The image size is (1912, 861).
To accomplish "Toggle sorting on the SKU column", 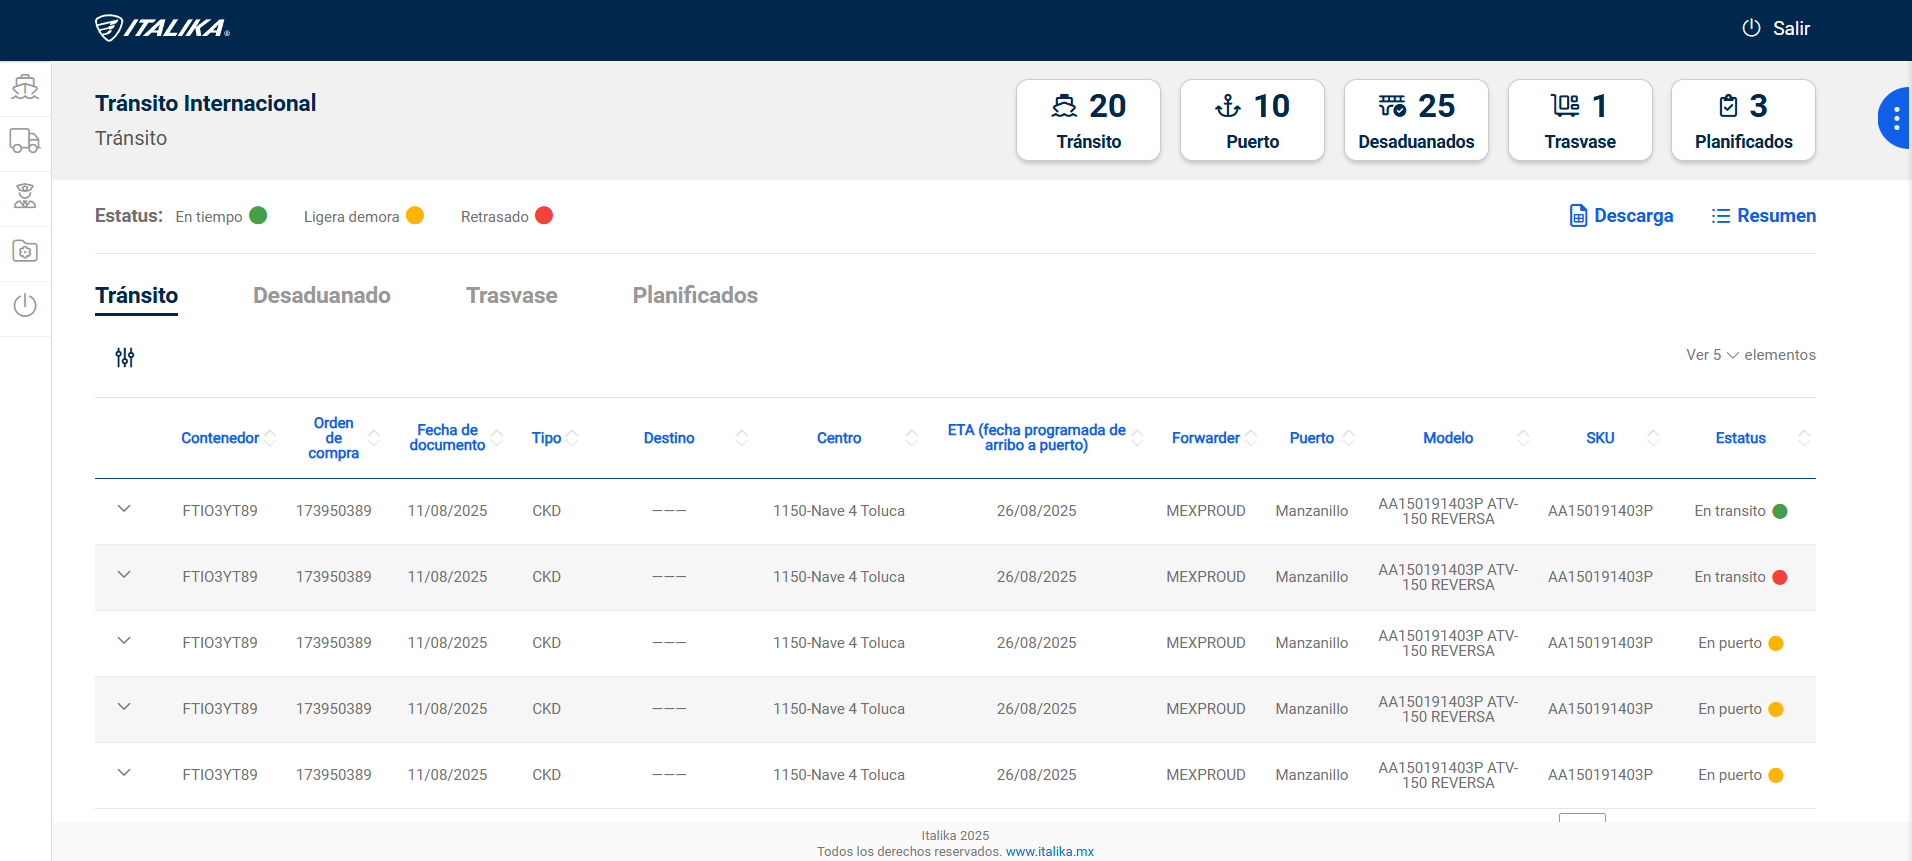I will (x=1600, y=438).
